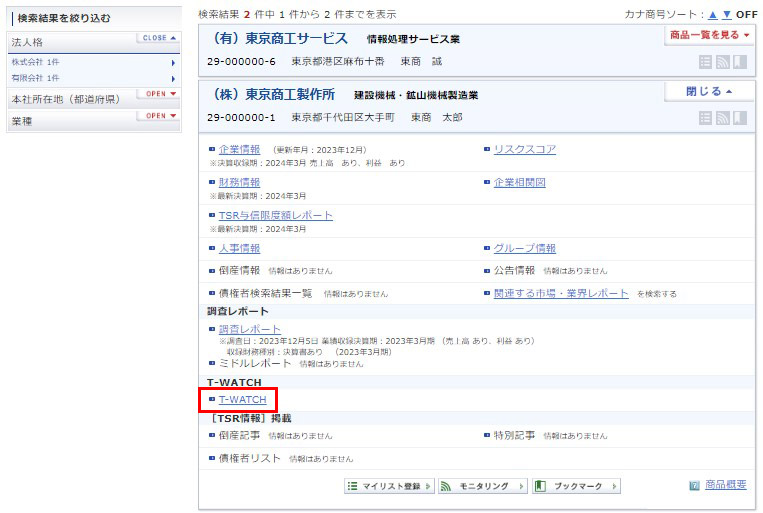The width and height of the screenshot is (763, 513).
Task: Open 商品一覧を見る for 東京商工サービス
Action: click(709, 35)
